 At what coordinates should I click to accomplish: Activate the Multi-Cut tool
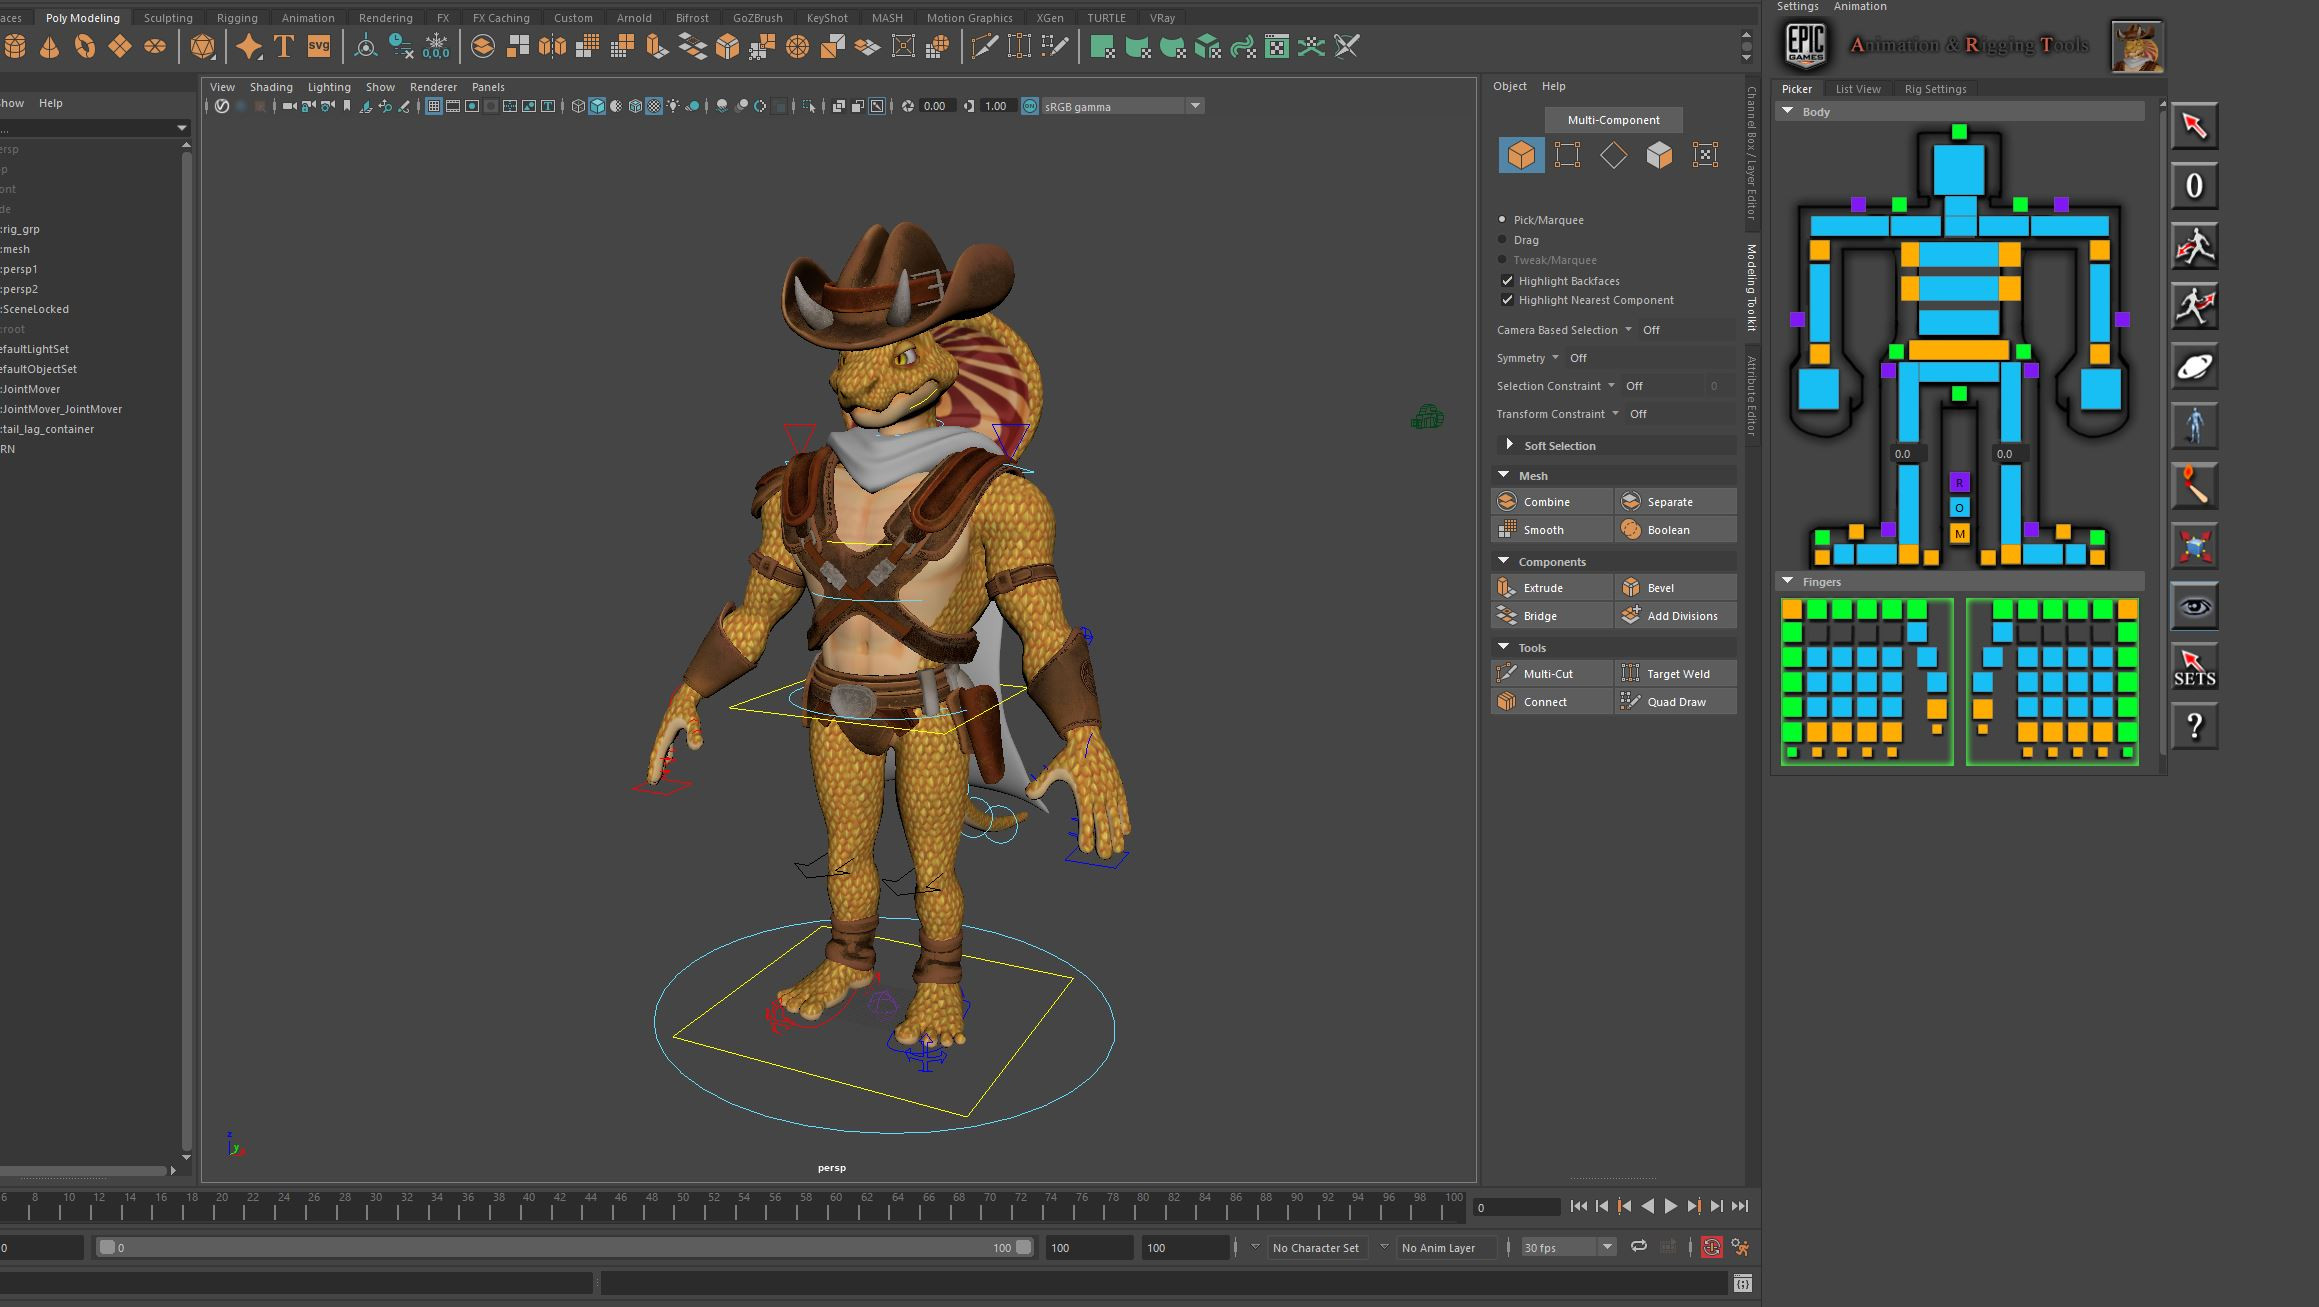pyautogui.click(x=1551, y=674)
